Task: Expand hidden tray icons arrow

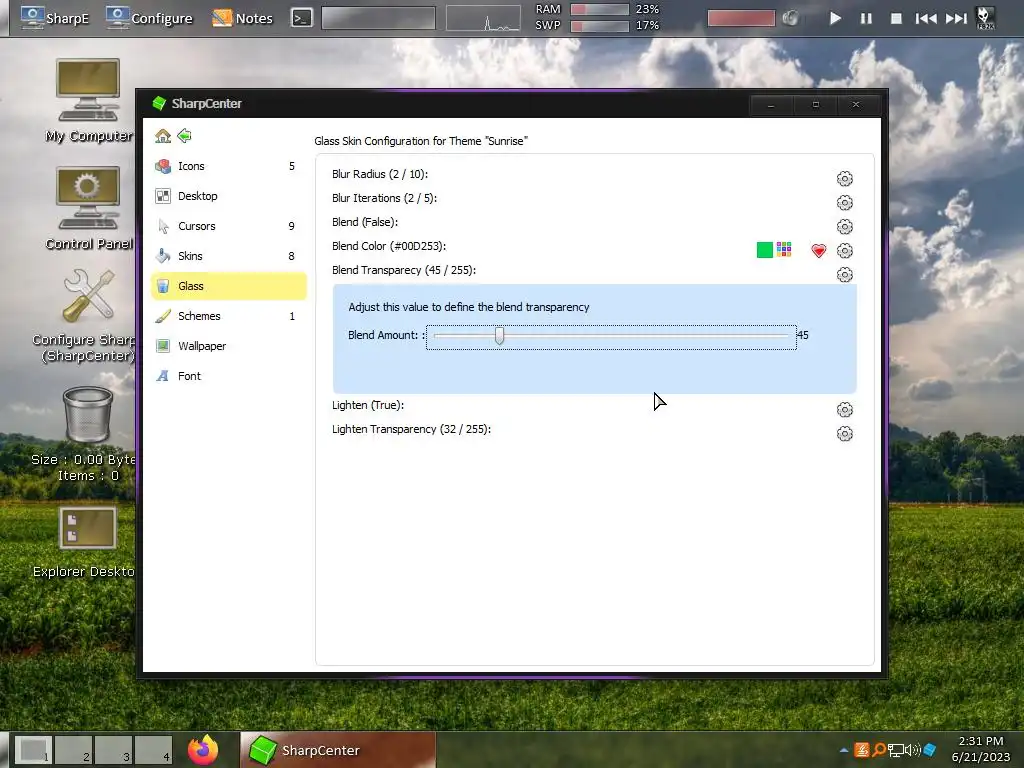Action: point(844,750)
